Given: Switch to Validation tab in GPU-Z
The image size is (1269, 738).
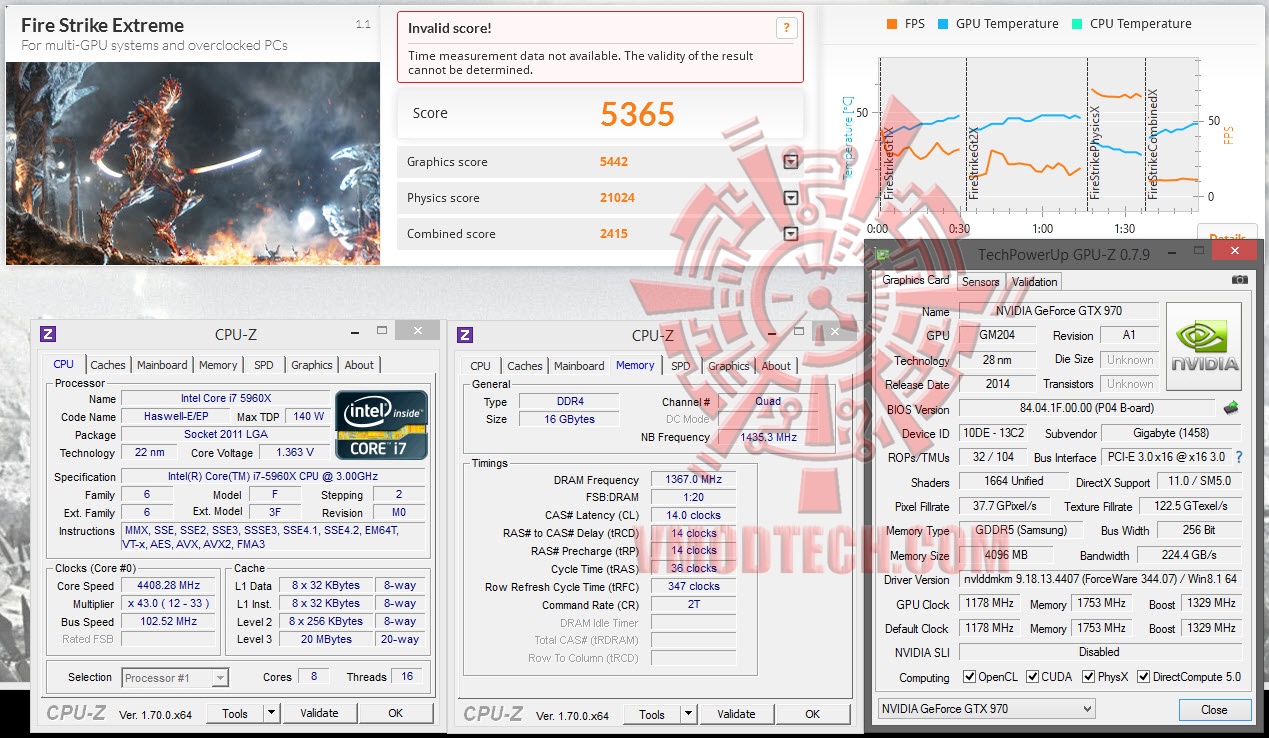Looking at the screenshot, I should pyautogui.click(x=1034, y=282).
